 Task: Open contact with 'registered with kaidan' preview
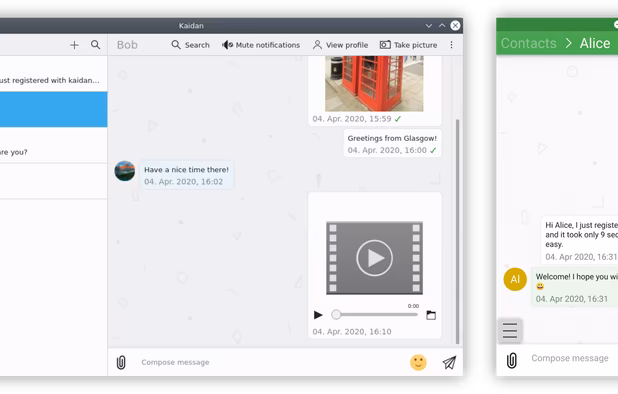click(x=54, y=74)
